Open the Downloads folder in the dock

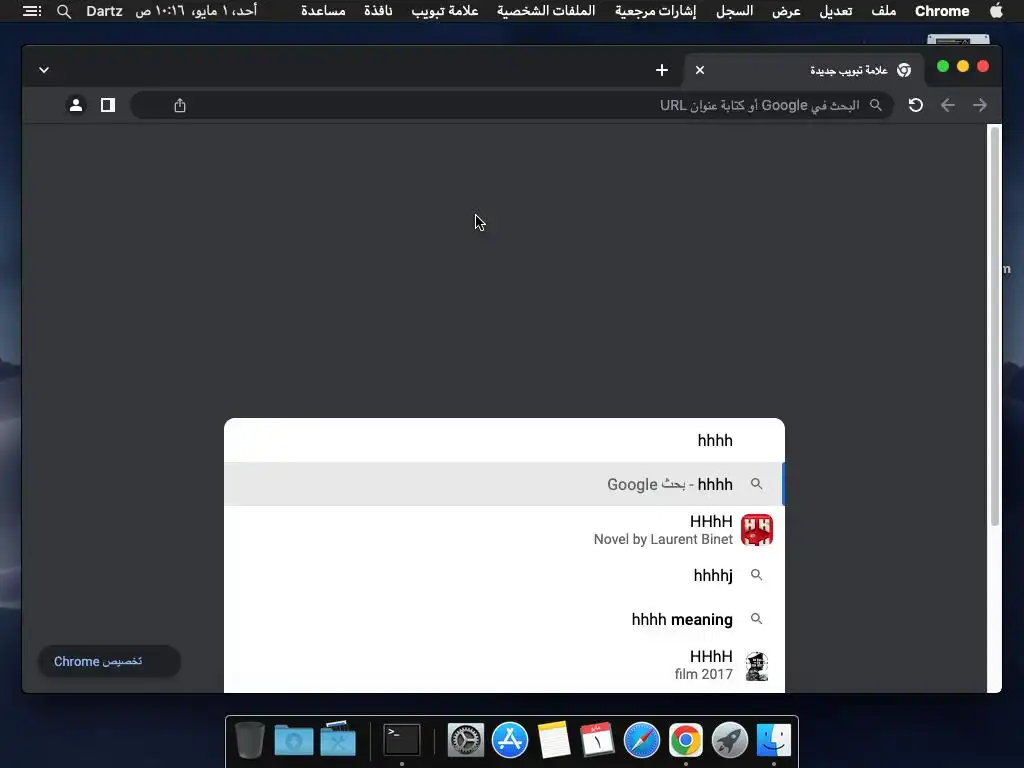(293, 741)
